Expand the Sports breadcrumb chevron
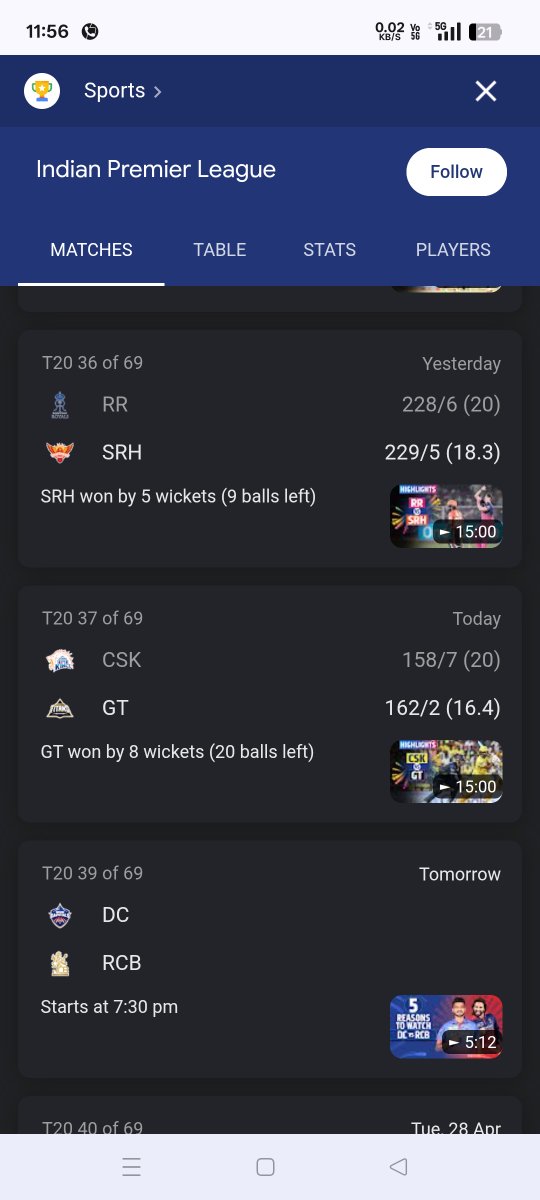540x1200 pixels. pyautogui.click(x=157, y=91)
